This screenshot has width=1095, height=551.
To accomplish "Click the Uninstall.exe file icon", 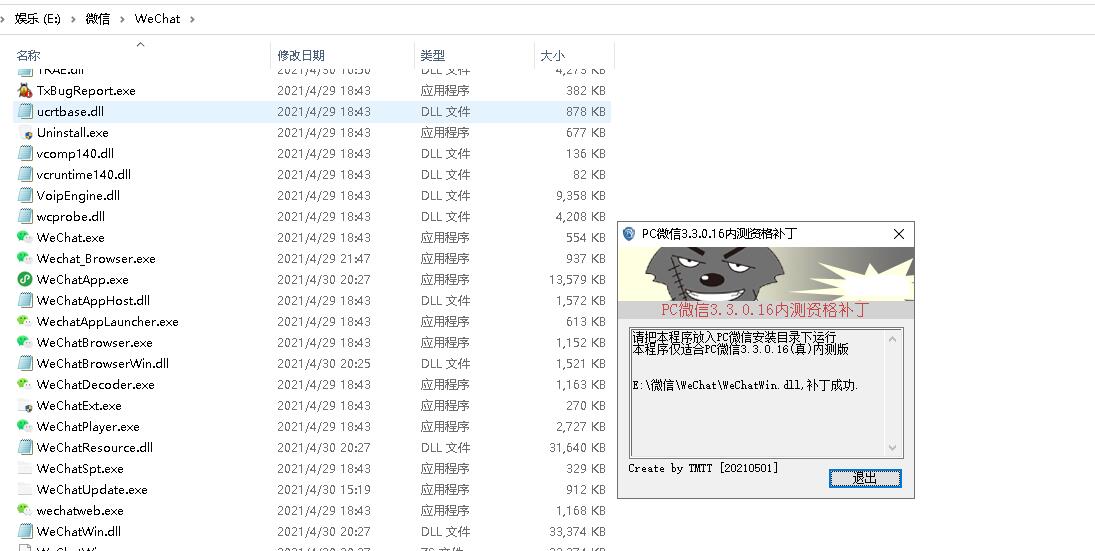I will click(x=25, y=133).
